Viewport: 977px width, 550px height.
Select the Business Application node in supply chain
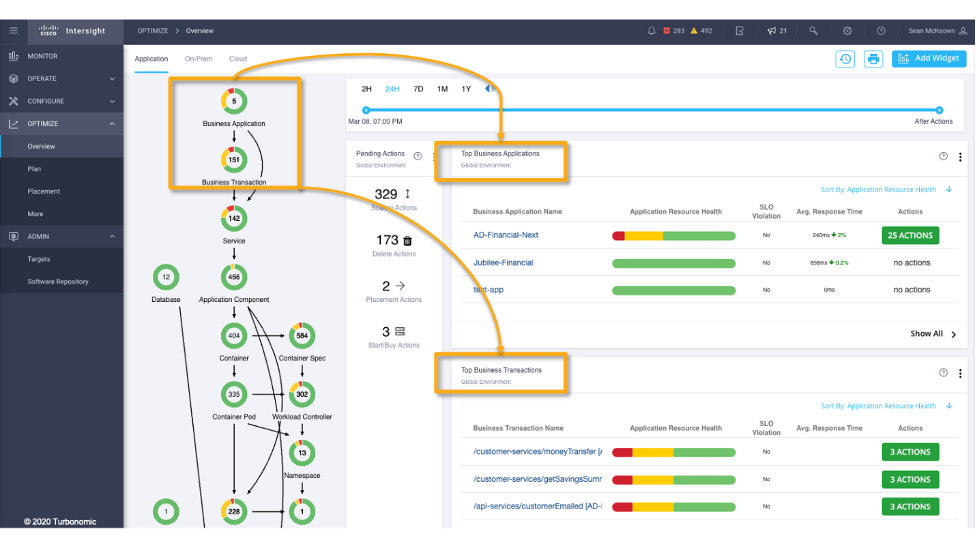[234, 102]
